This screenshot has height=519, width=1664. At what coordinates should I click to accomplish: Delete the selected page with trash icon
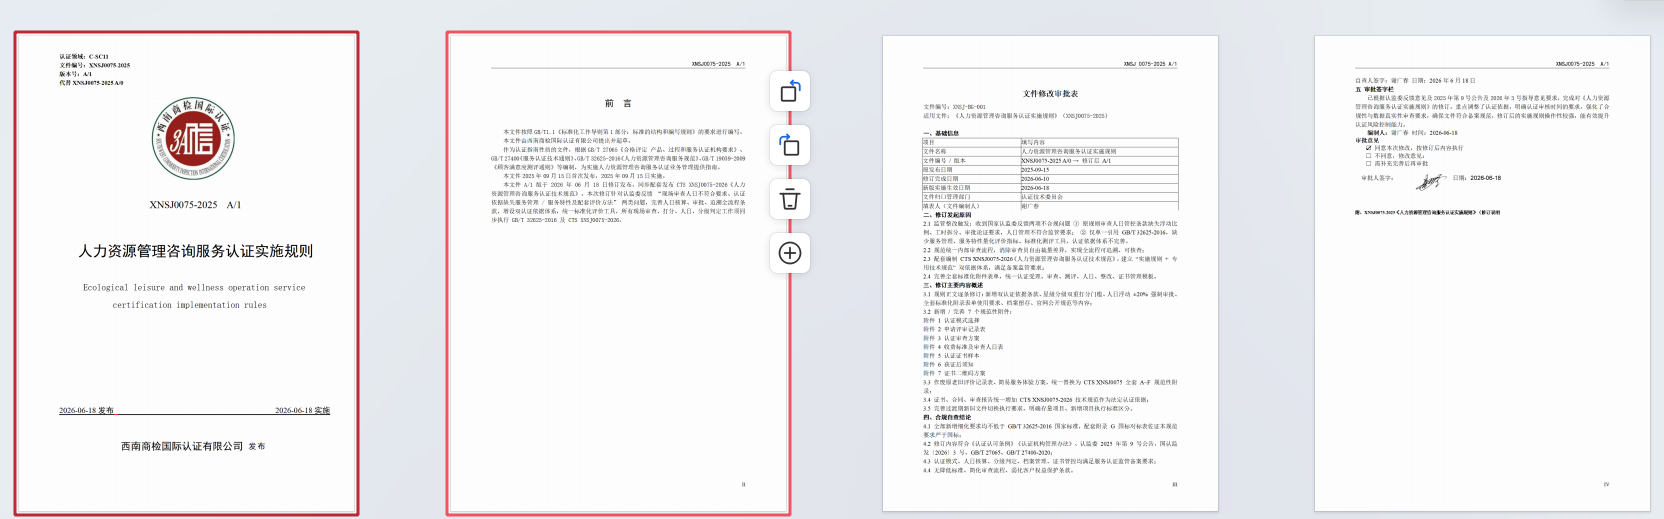click(790, 199)
